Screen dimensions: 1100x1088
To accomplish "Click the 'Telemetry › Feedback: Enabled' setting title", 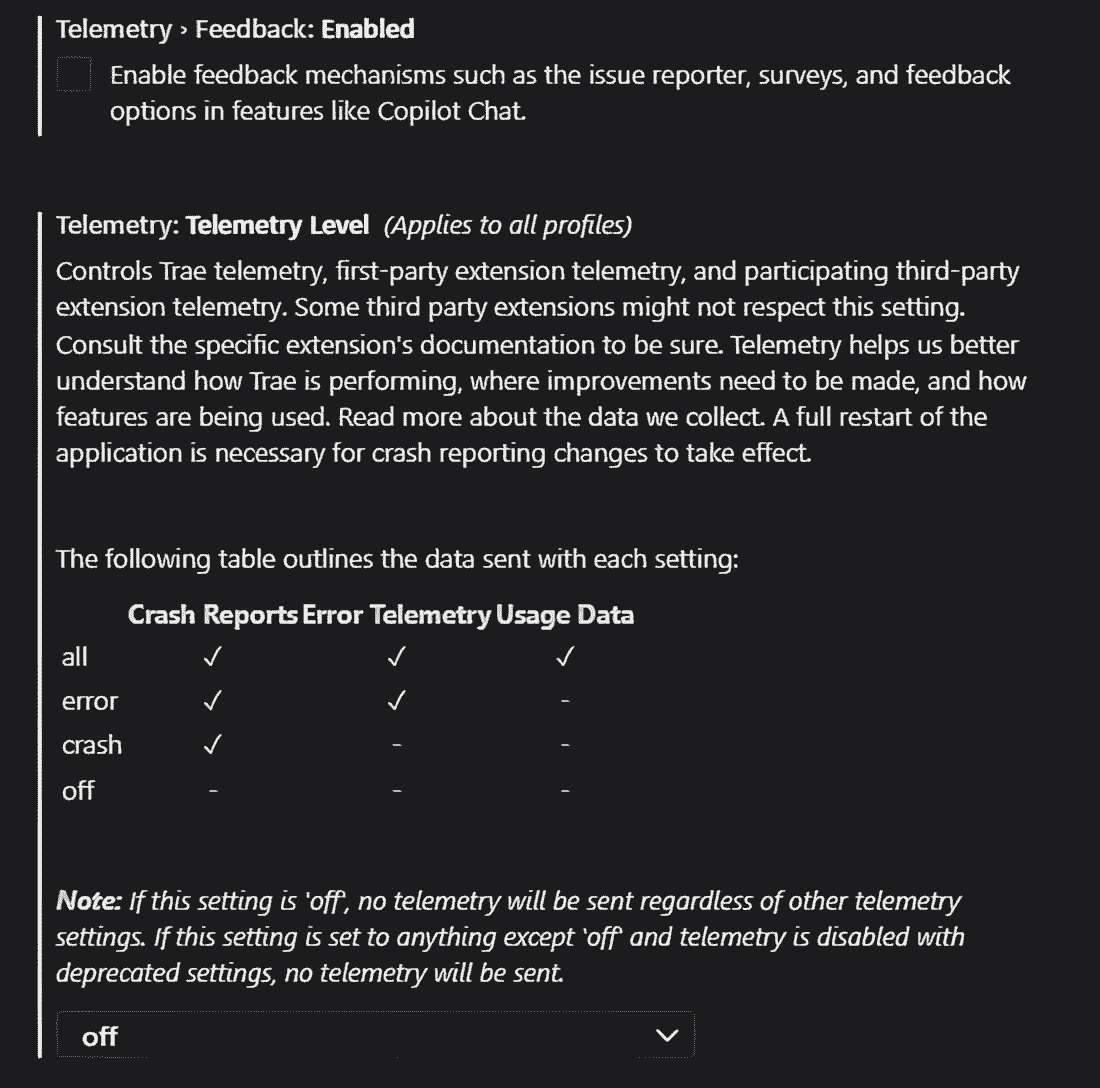I will [x=235, y=29].
